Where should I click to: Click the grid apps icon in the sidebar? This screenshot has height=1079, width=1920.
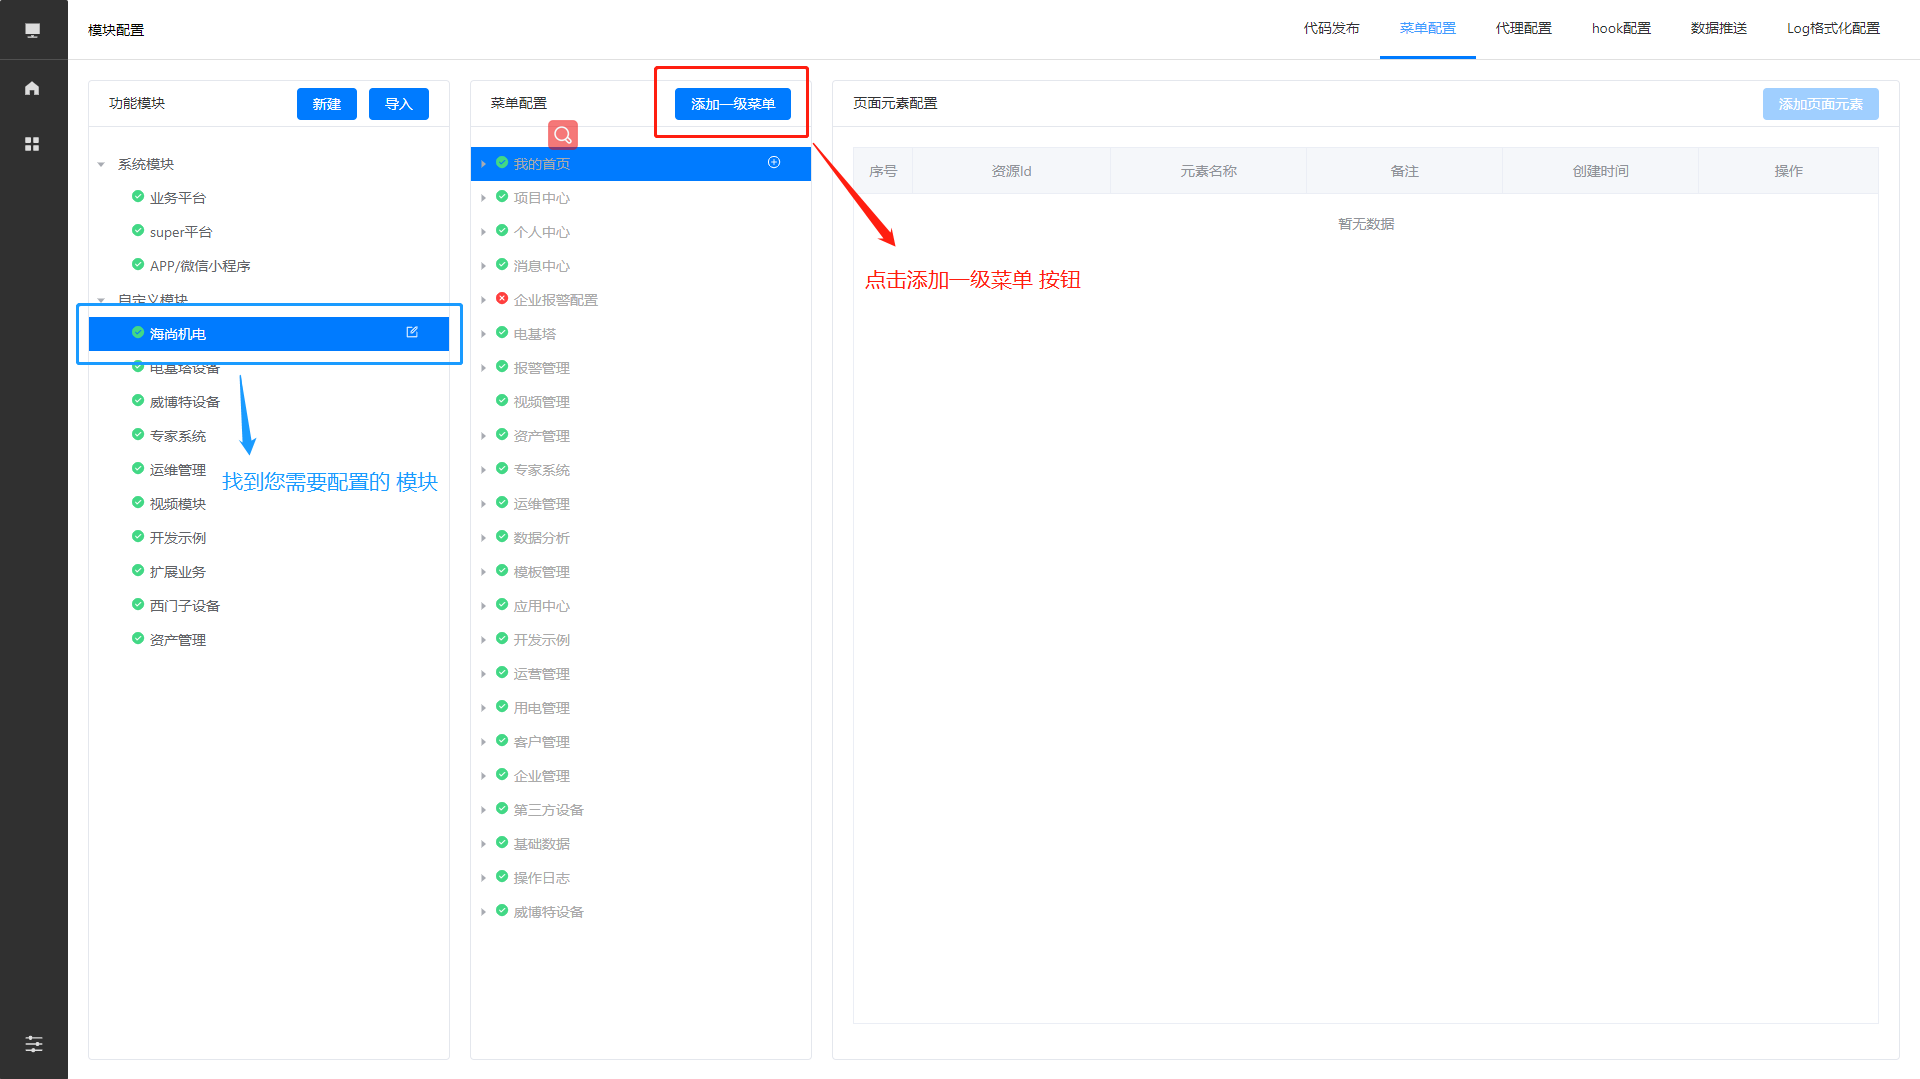[x=32, y=144]
